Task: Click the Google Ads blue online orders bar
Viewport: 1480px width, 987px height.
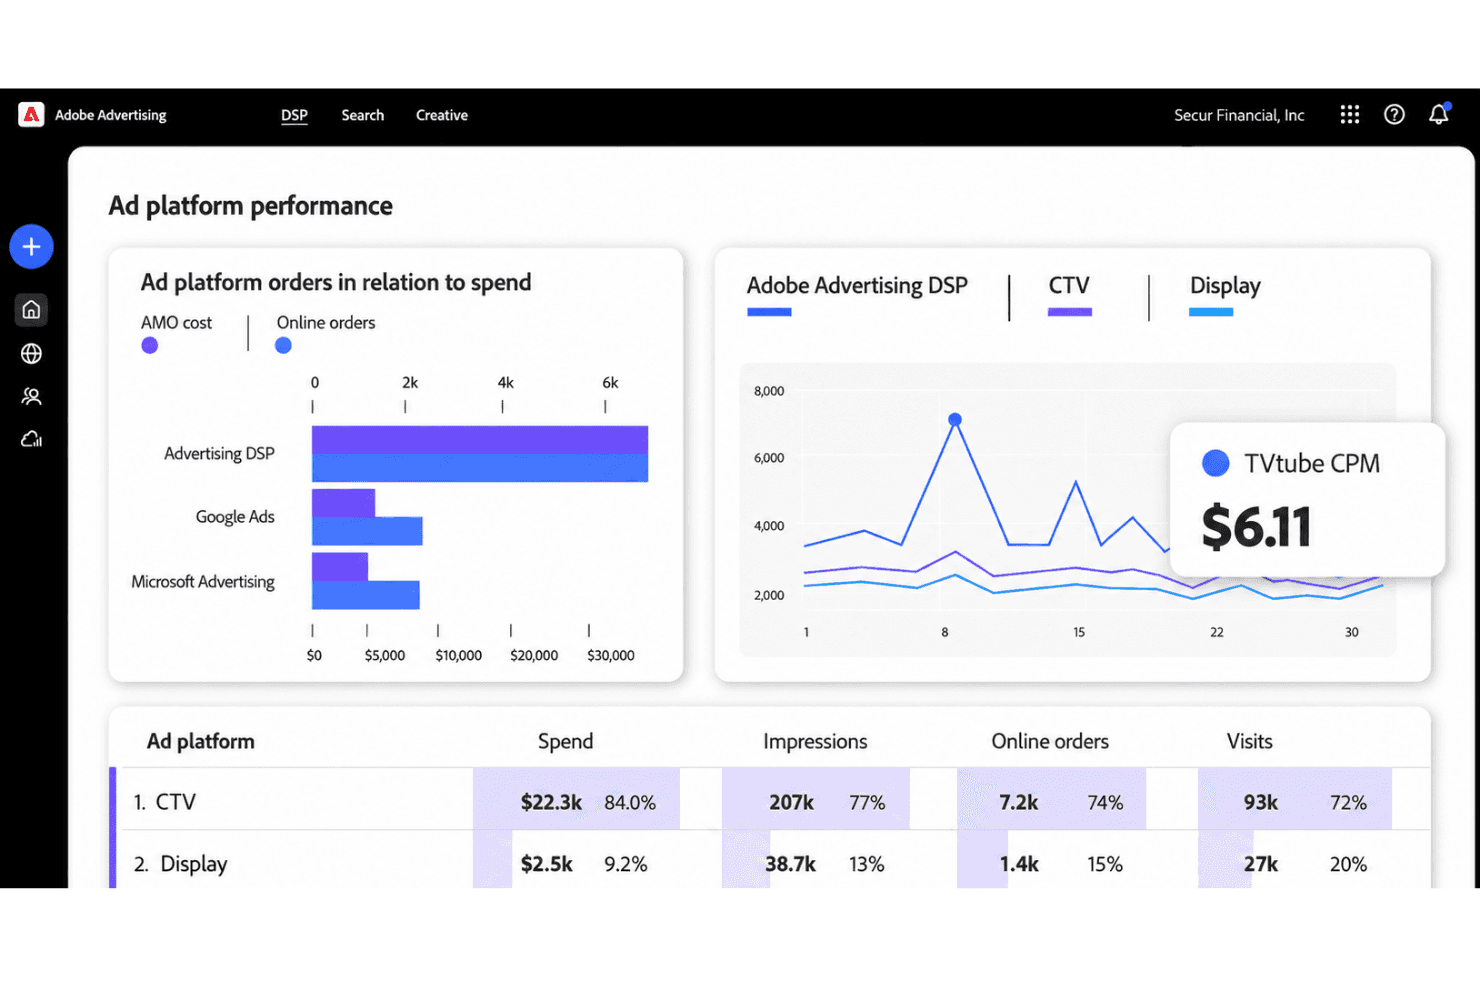Action: (367, 531)
